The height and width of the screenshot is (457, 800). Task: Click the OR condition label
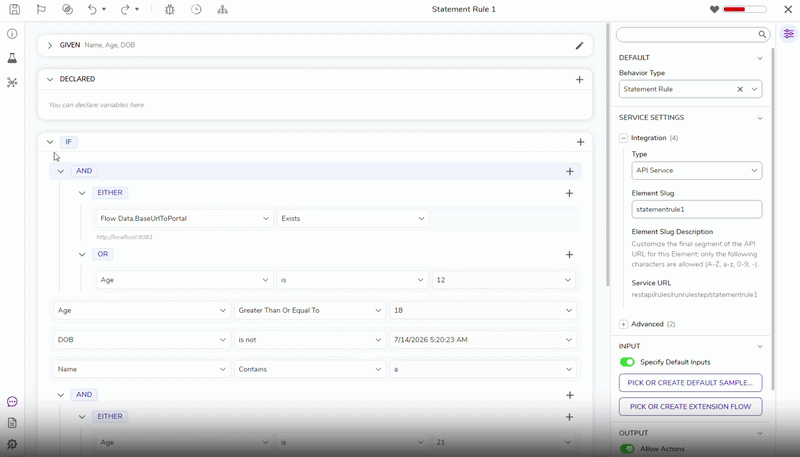click(103, 254)
